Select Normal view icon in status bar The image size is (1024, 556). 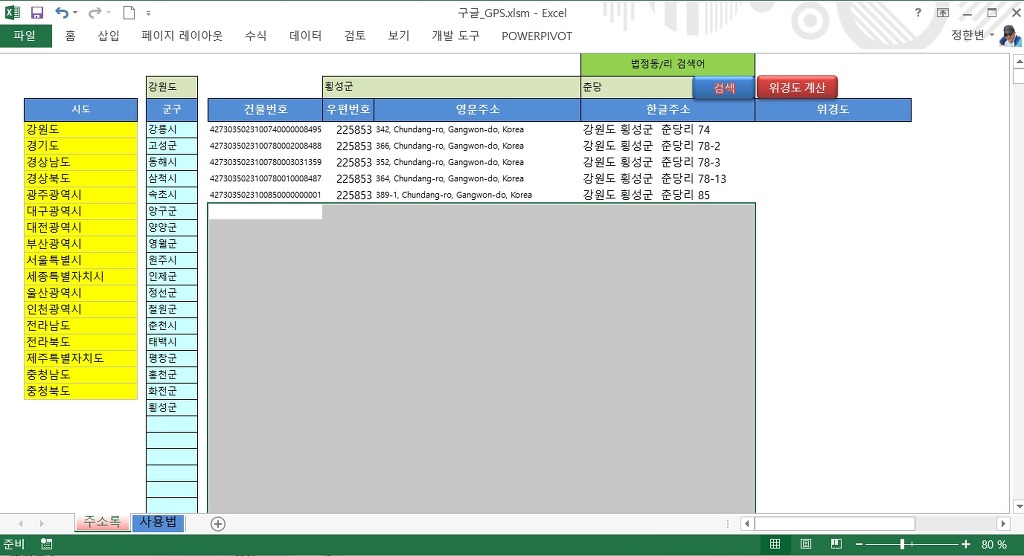click(x=775, y=545)
